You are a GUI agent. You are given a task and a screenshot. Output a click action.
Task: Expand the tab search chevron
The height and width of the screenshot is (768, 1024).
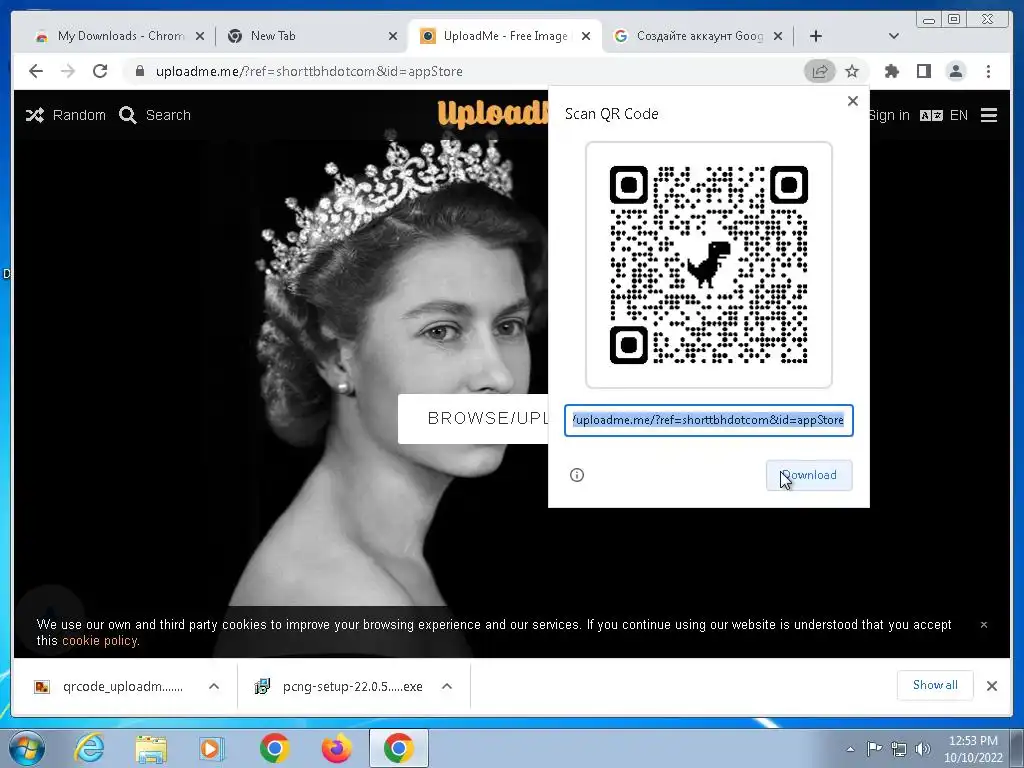coord(894,36)
